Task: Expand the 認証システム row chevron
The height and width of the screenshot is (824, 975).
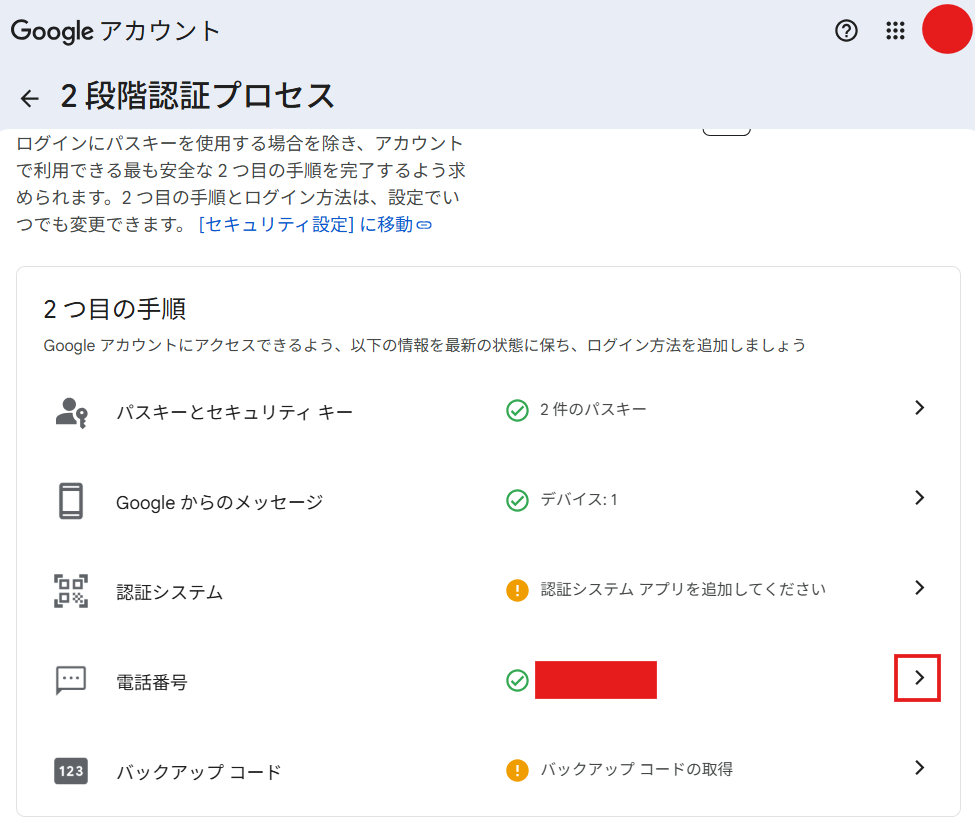Action: (920, 588)
